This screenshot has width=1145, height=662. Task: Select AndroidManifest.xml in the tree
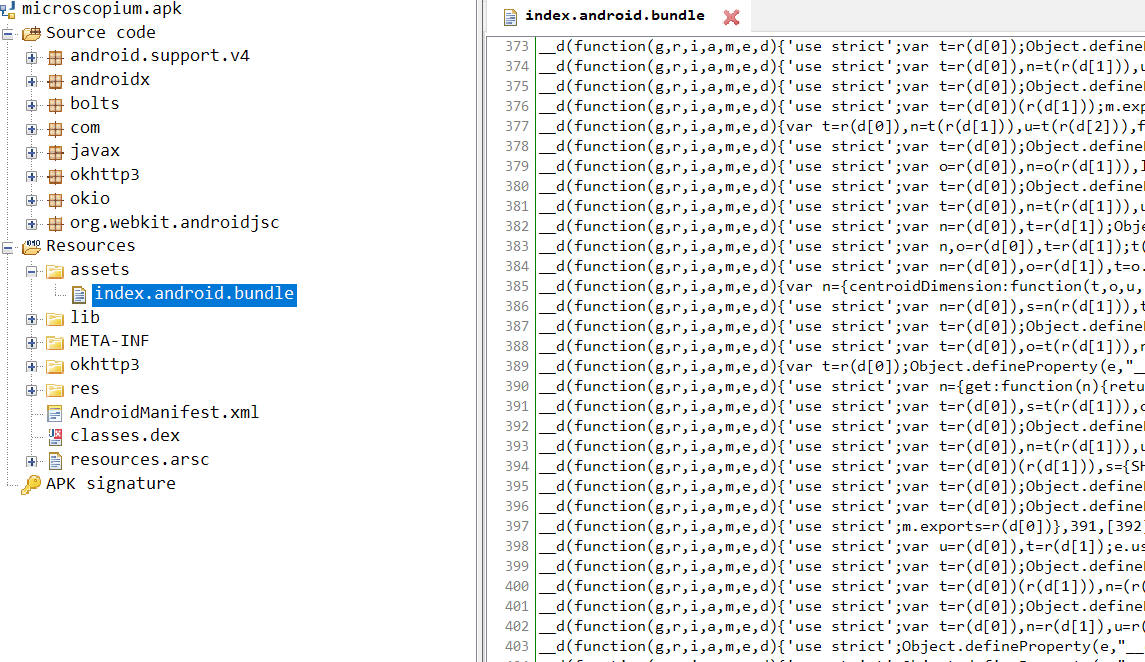(x=164, y=412)
